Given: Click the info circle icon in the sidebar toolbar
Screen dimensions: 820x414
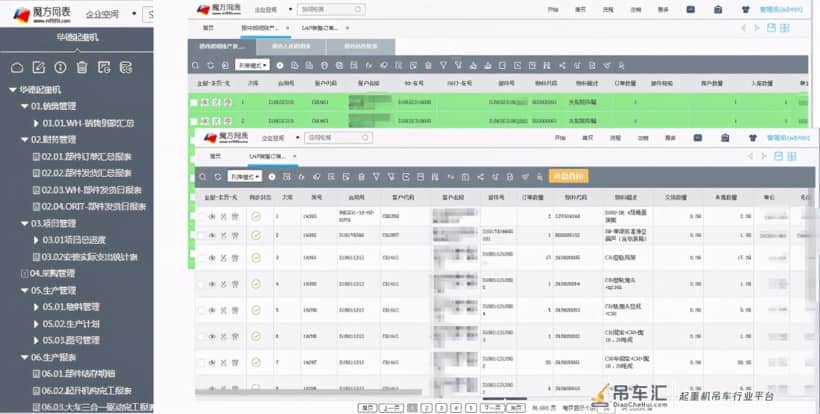Looking at the screenshot, I should [x=61, y=67].
